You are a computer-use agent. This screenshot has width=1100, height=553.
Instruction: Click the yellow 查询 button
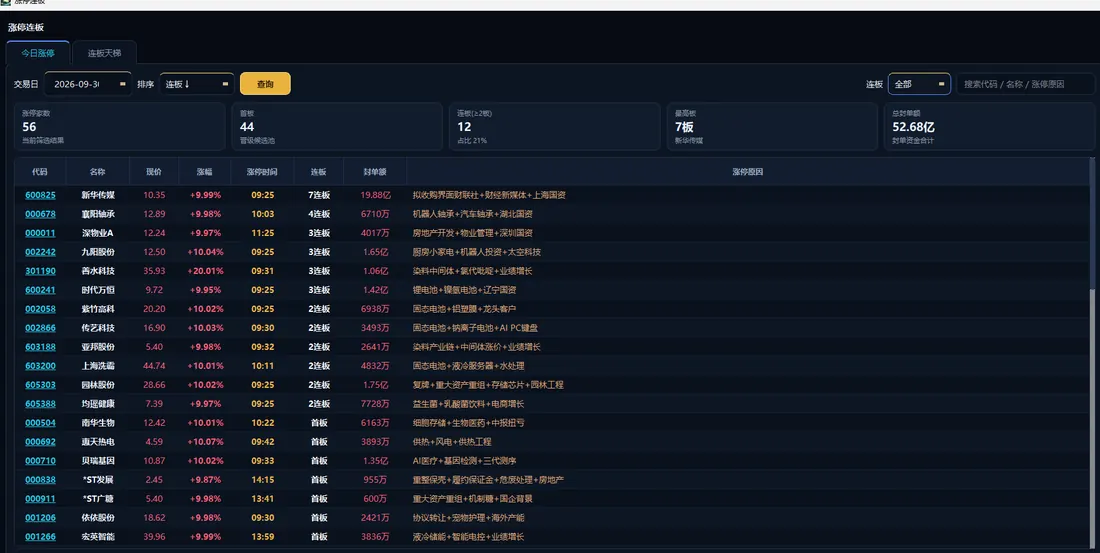[265, 84]
